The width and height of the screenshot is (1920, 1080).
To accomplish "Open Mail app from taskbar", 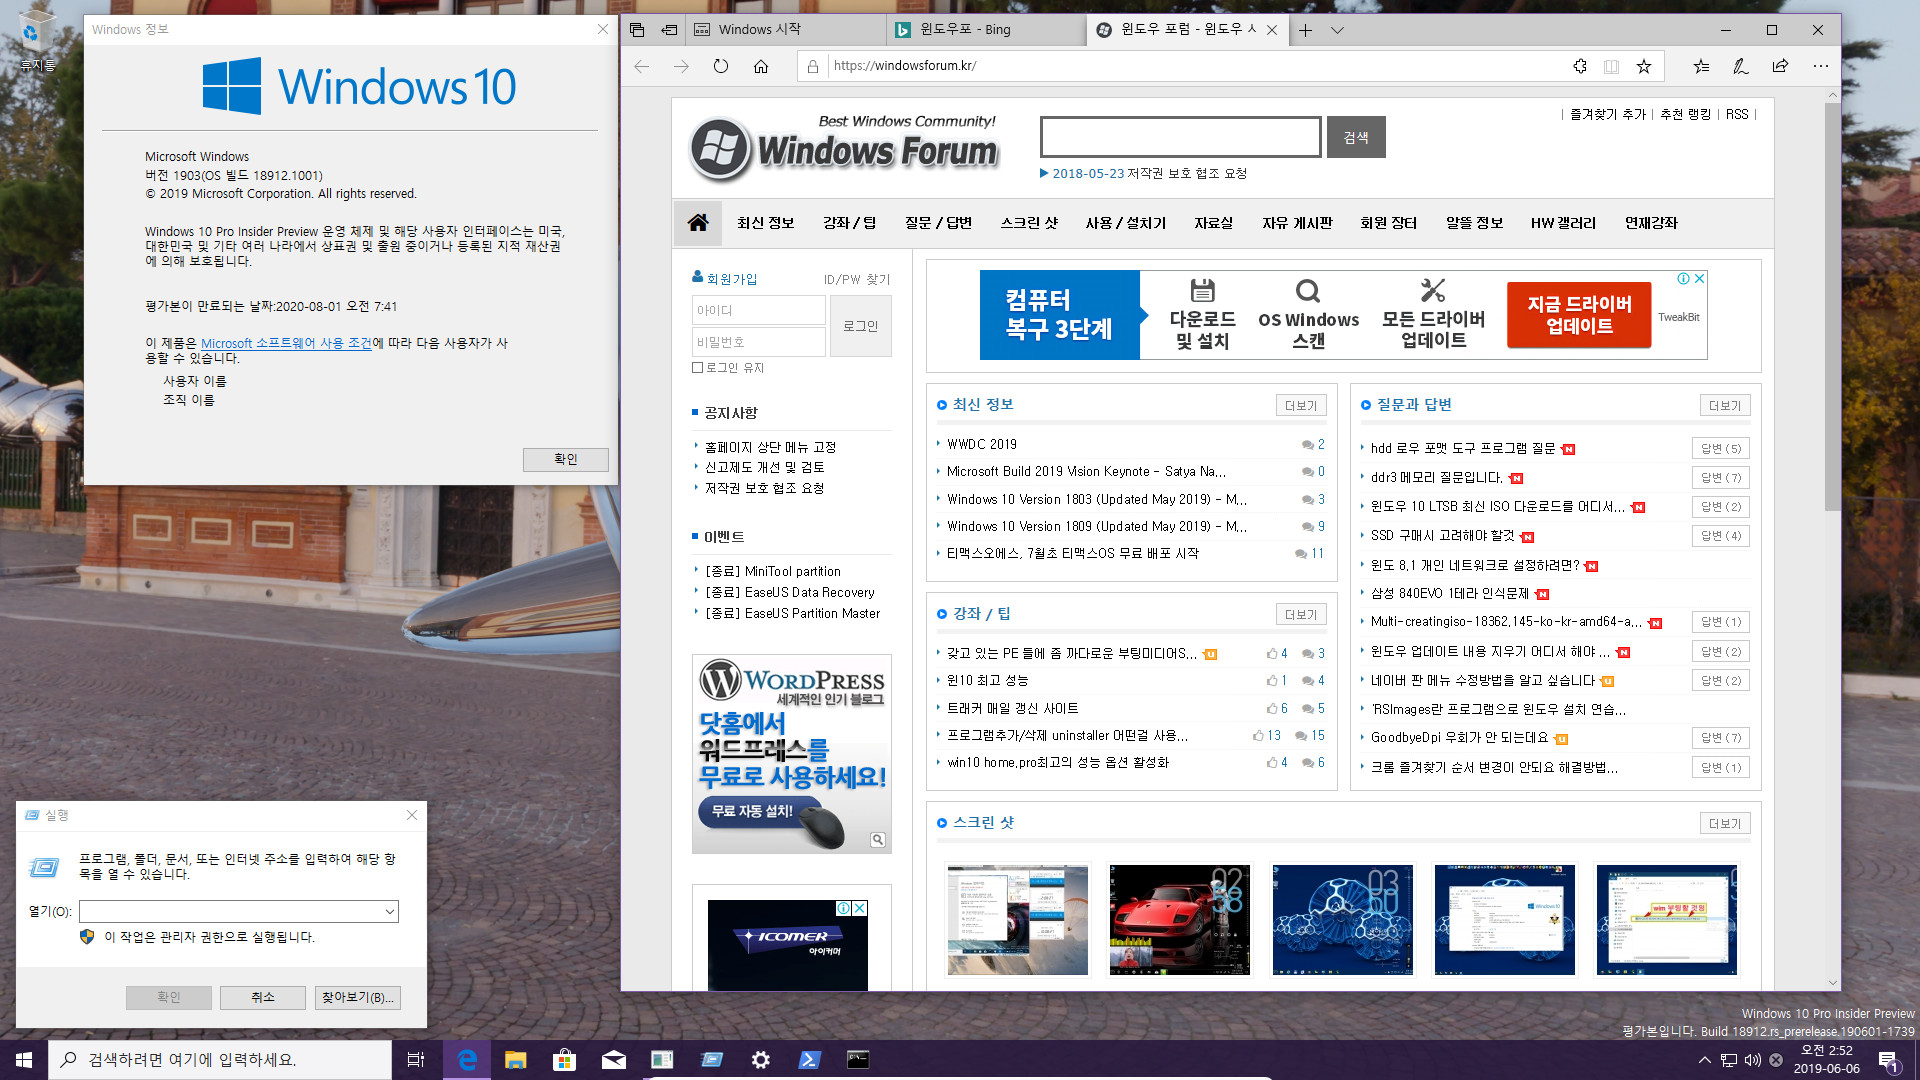I will (613, 1060).
